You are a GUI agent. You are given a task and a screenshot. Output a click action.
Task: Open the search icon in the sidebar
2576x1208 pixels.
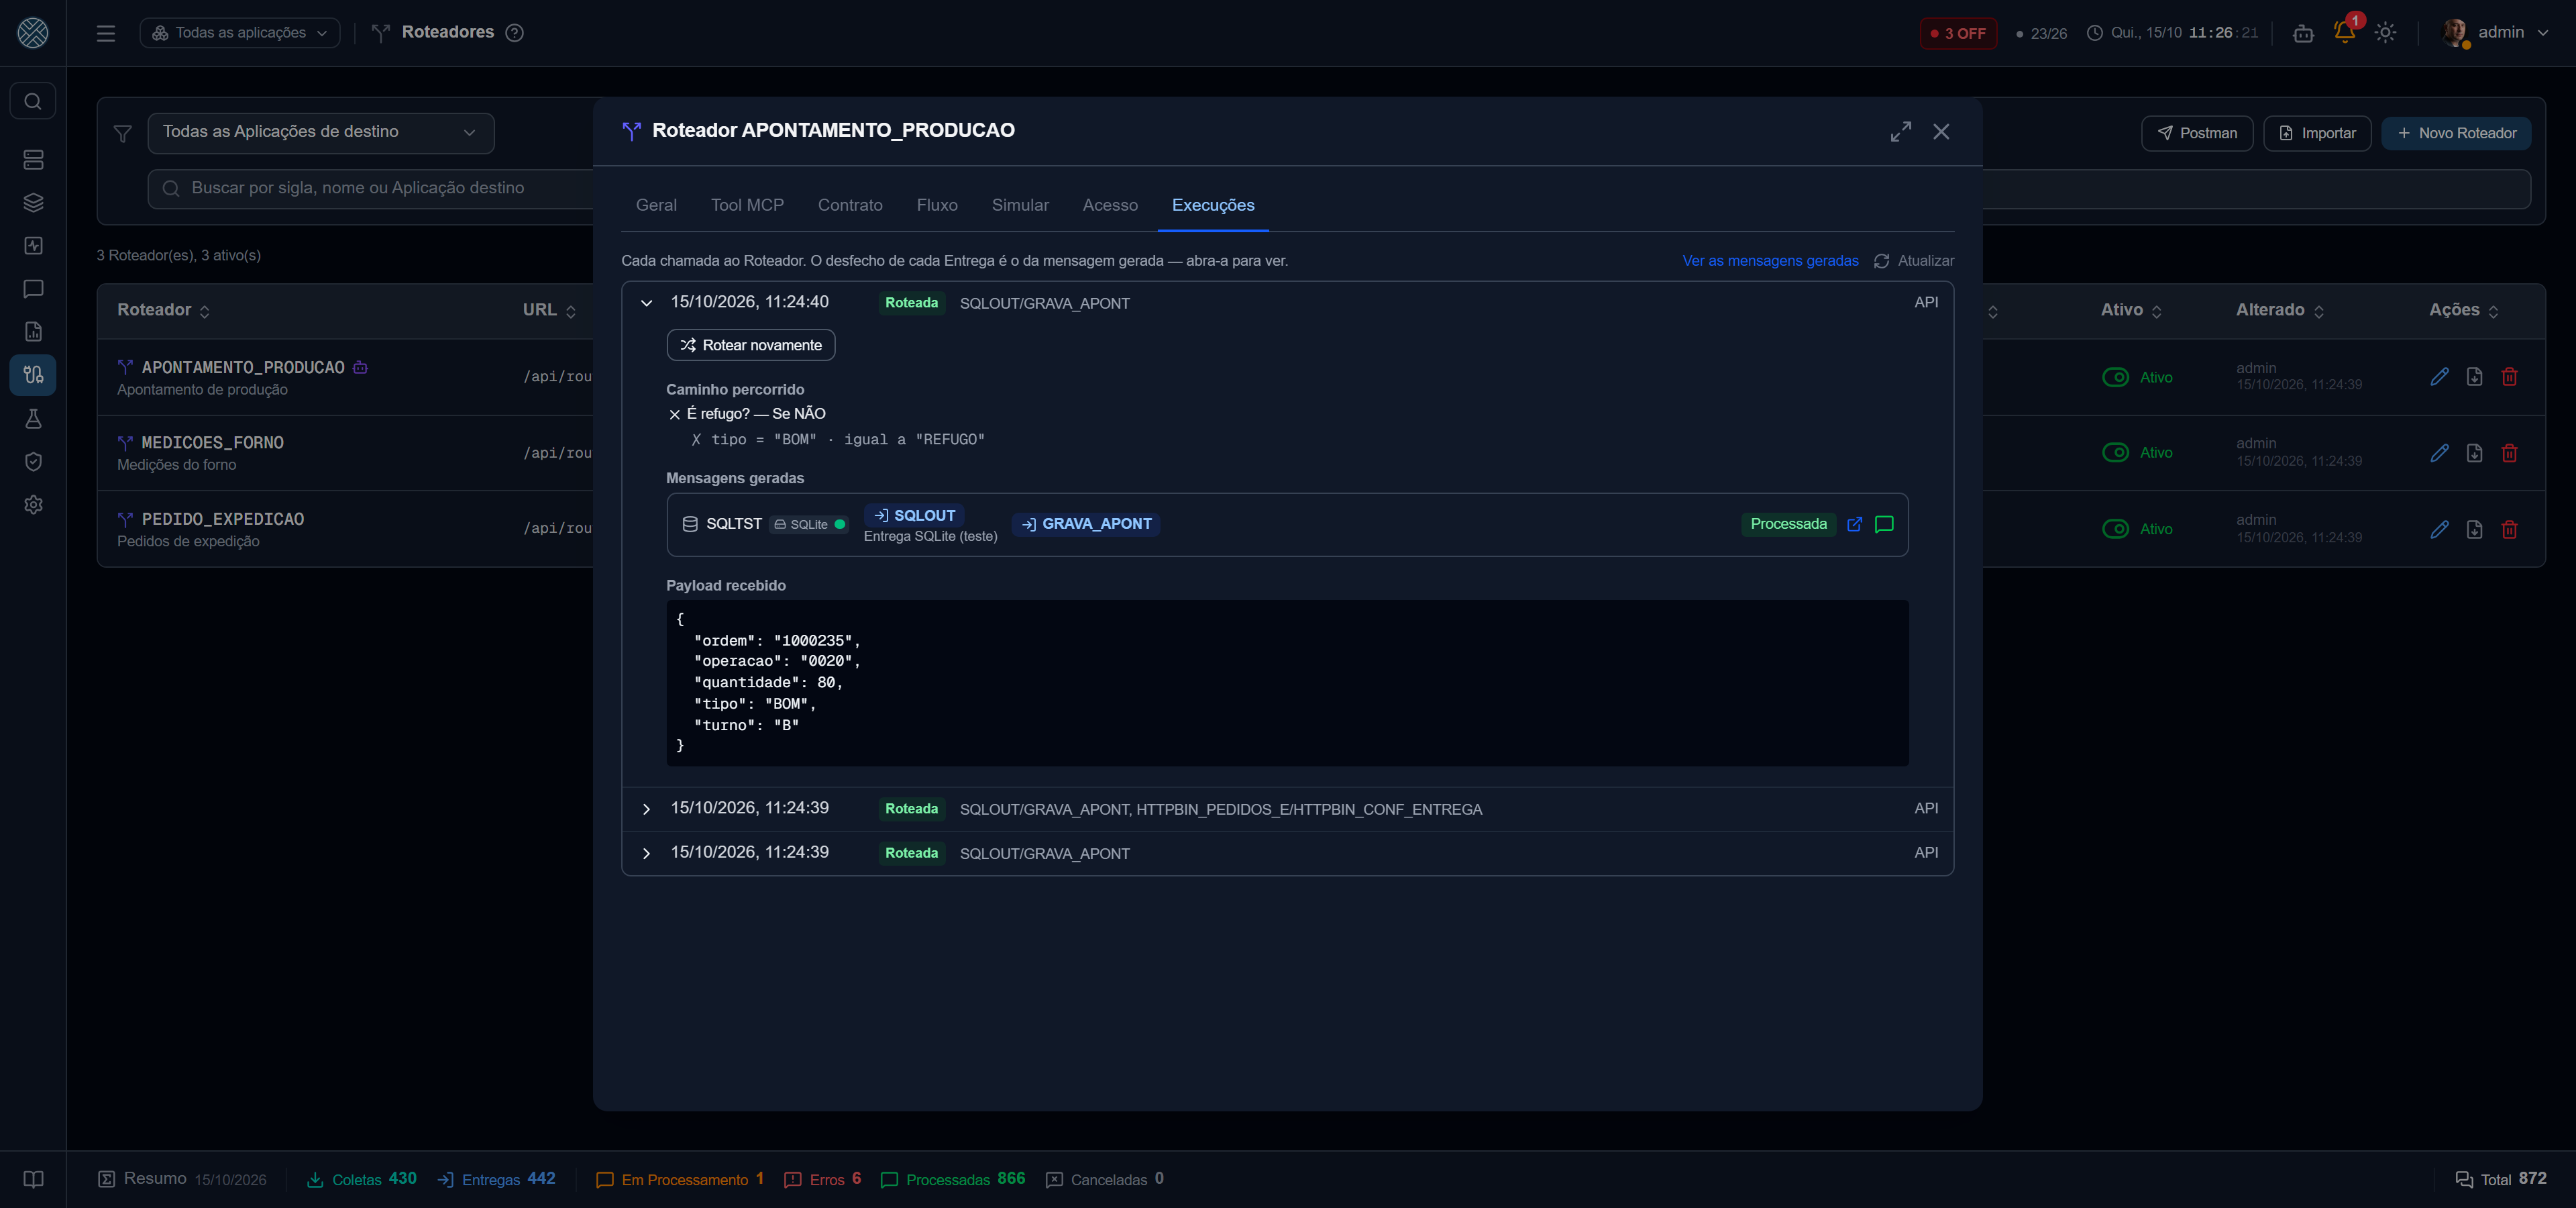pos(33,101)
